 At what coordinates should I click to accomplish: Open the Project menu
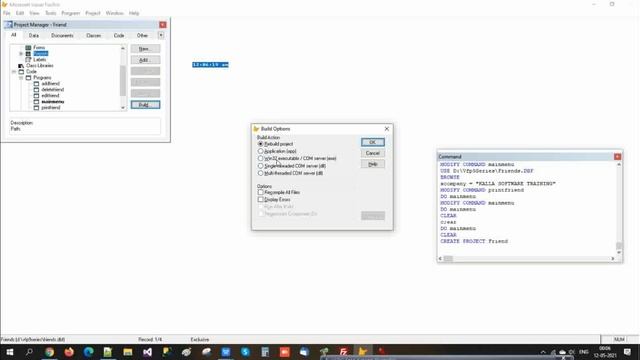(93, 13)
